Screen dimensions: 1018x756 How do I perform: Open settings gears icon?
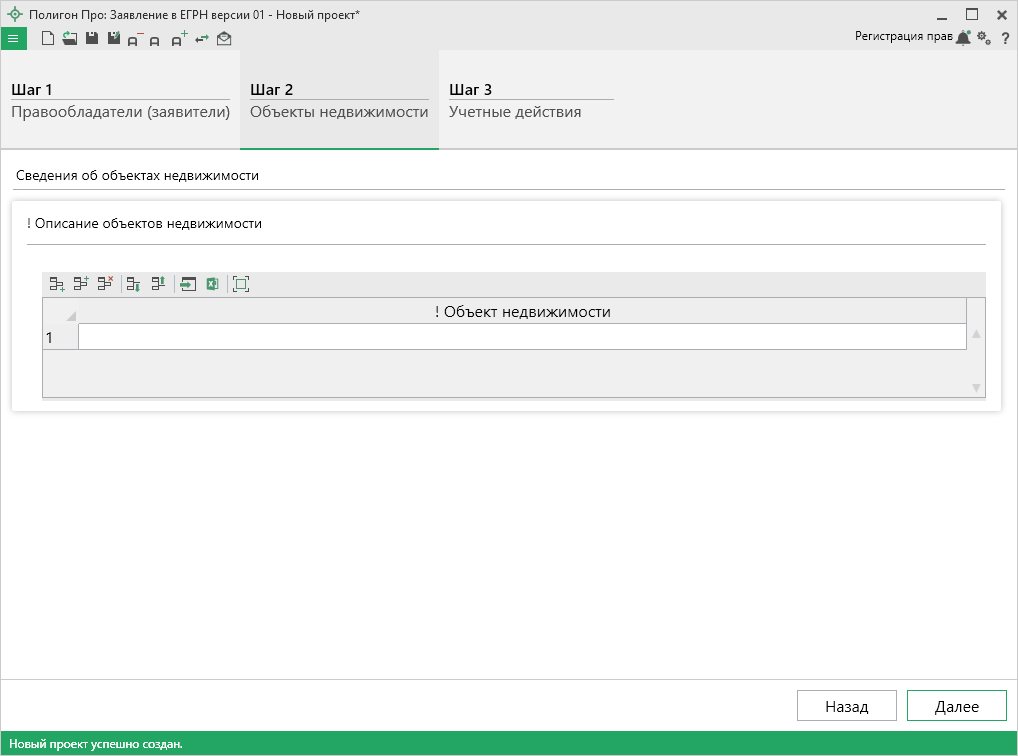[984, 38]
